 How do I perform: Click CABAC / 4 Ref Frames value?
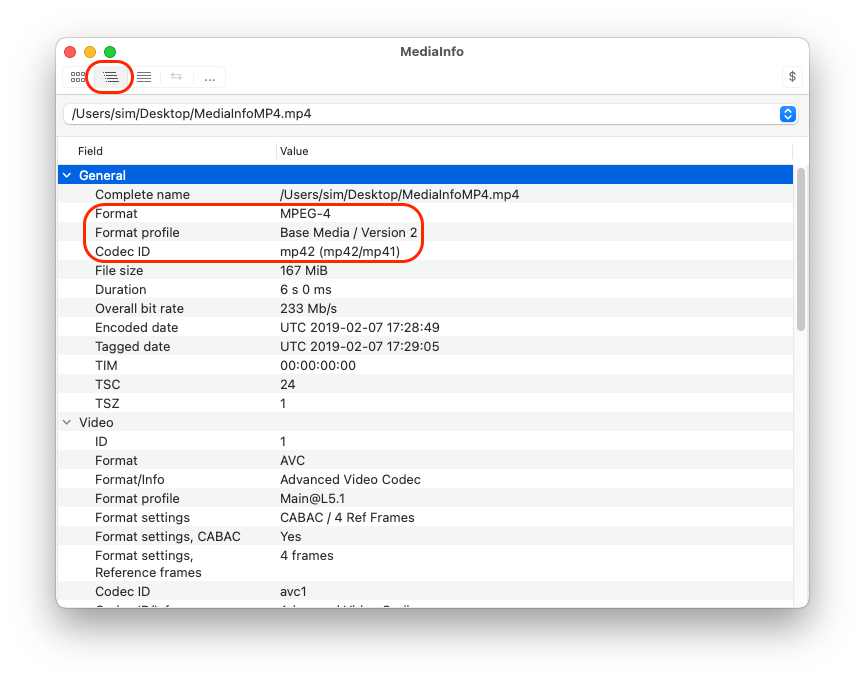347,518
